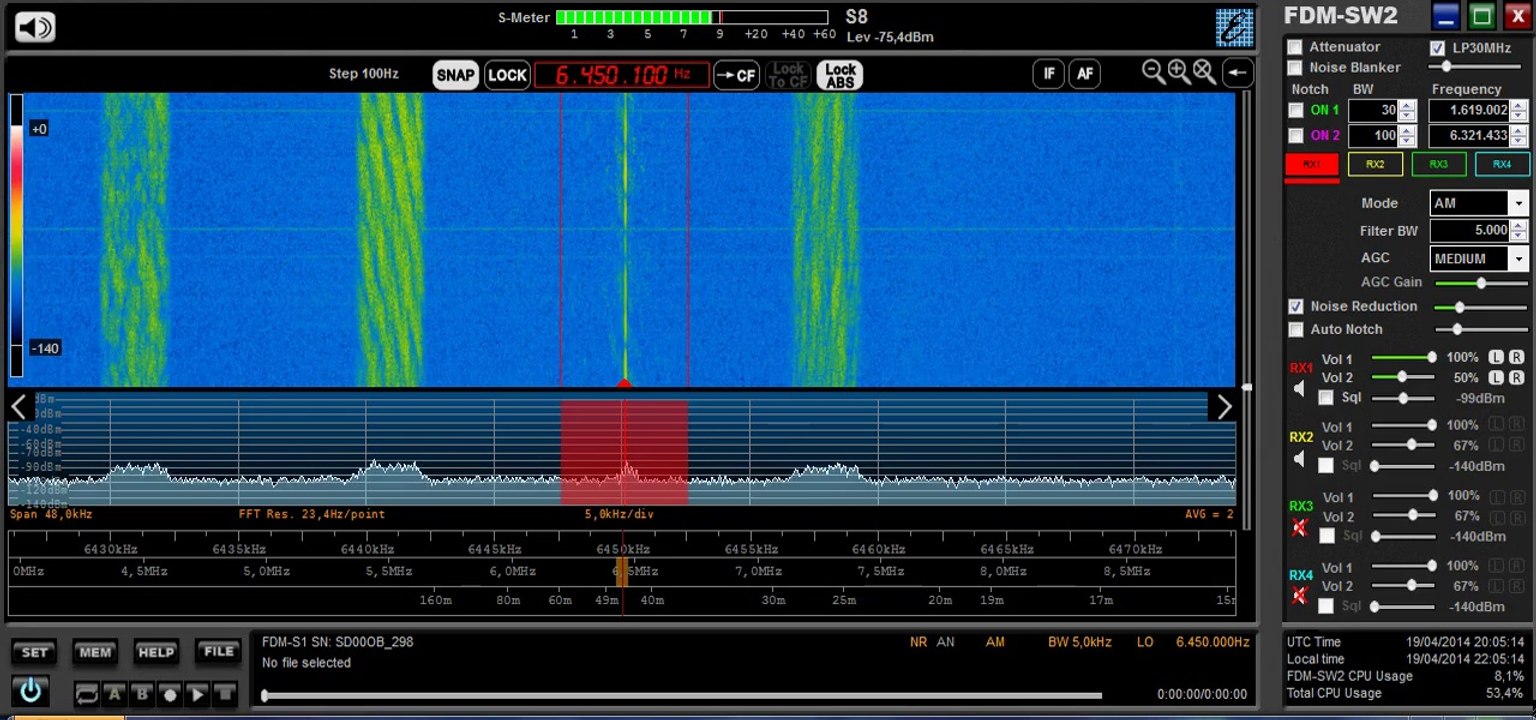1536x720 pixels.
Task: Enable the Noise Blanker checkbox
Action: (x=1296, y=68)
